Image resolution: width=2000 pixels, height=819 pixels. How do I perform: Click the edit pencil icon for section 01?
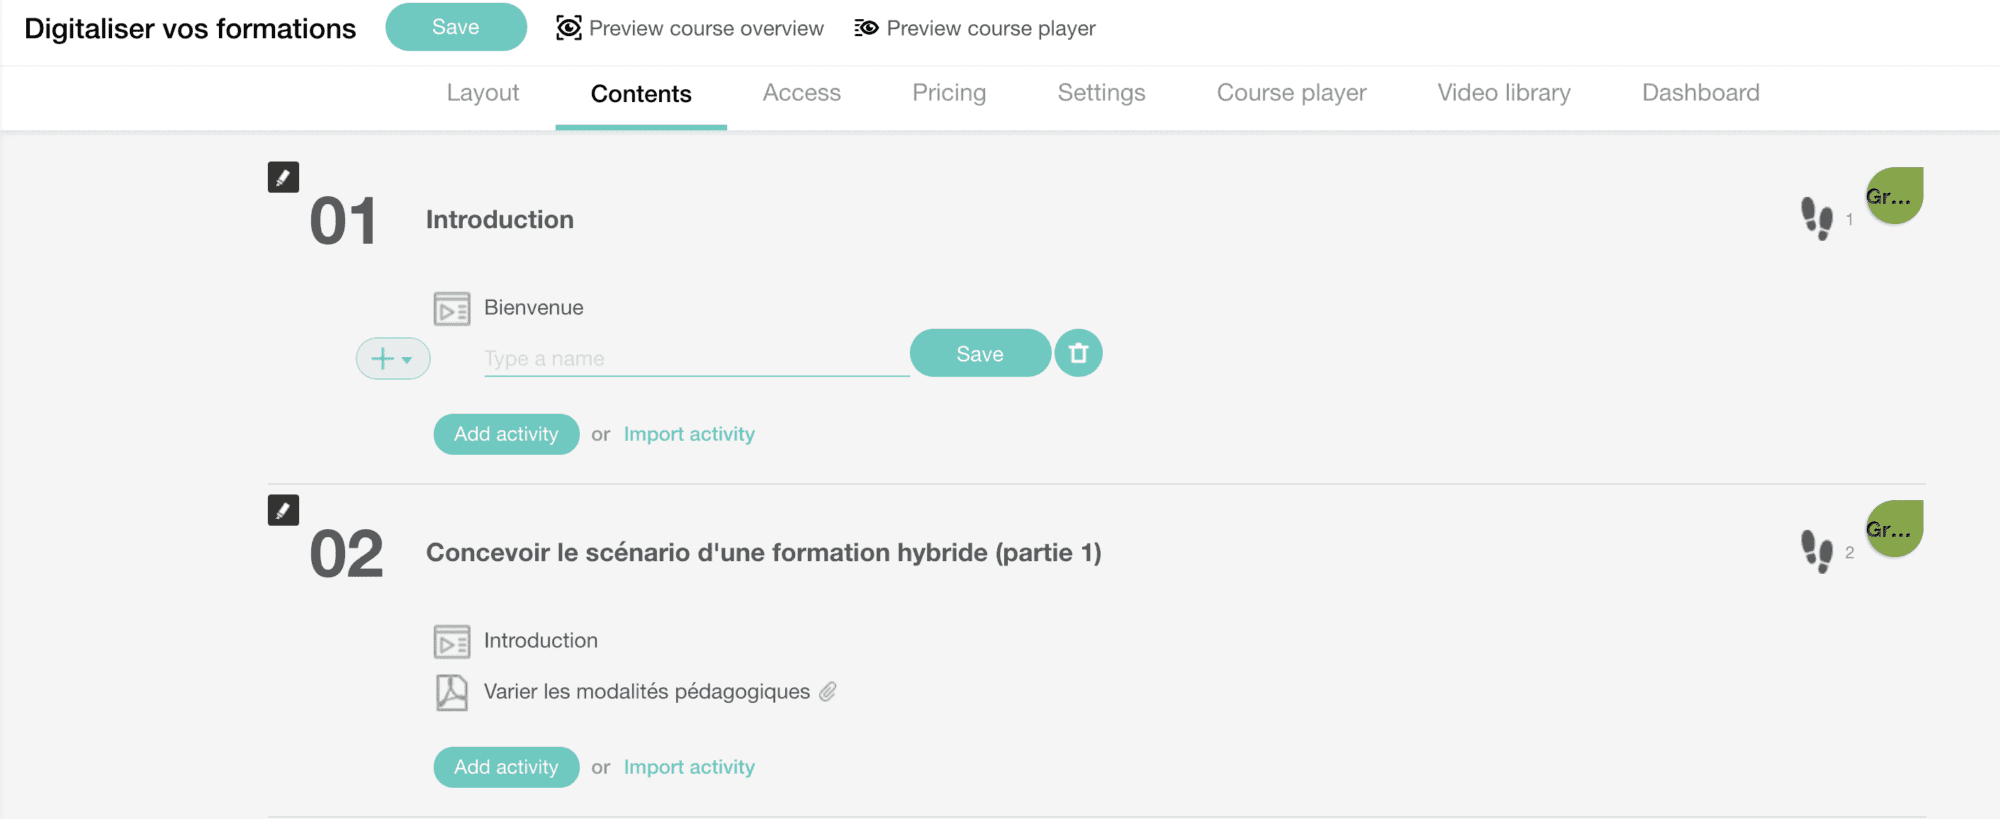point(283,177)
